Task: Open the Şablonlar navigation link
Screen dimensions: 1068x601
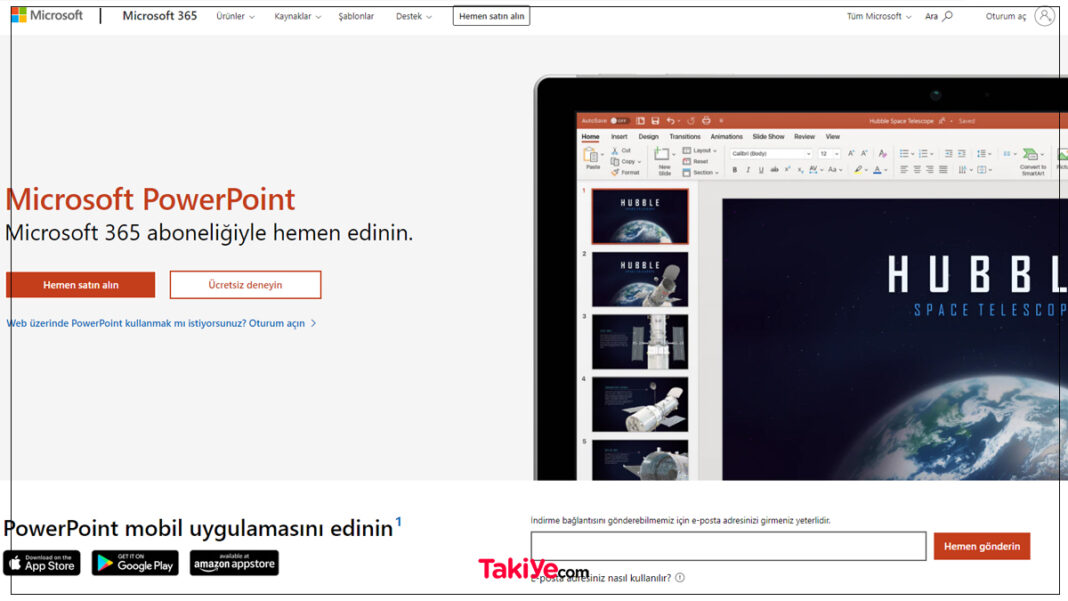Action: tap(356, 16)
